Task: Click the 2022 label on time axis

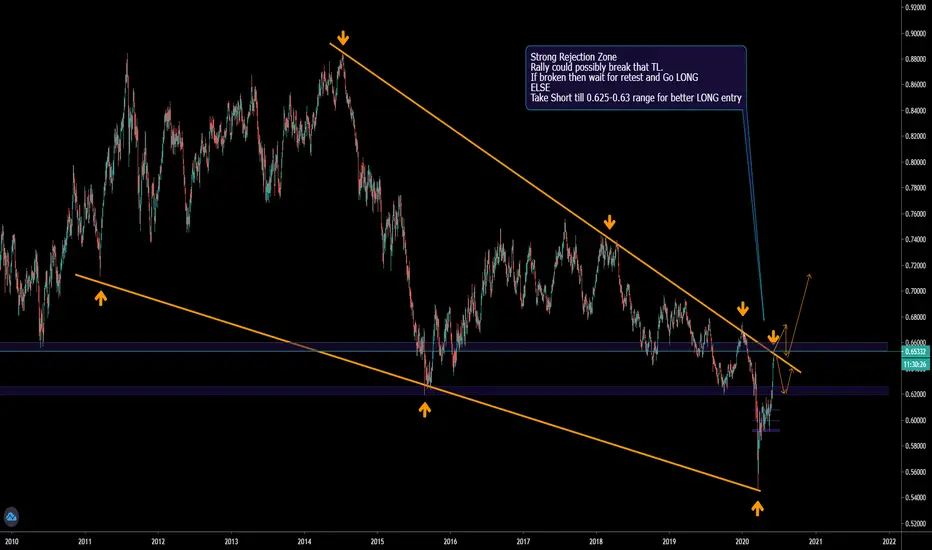Action: pos(889,542)
